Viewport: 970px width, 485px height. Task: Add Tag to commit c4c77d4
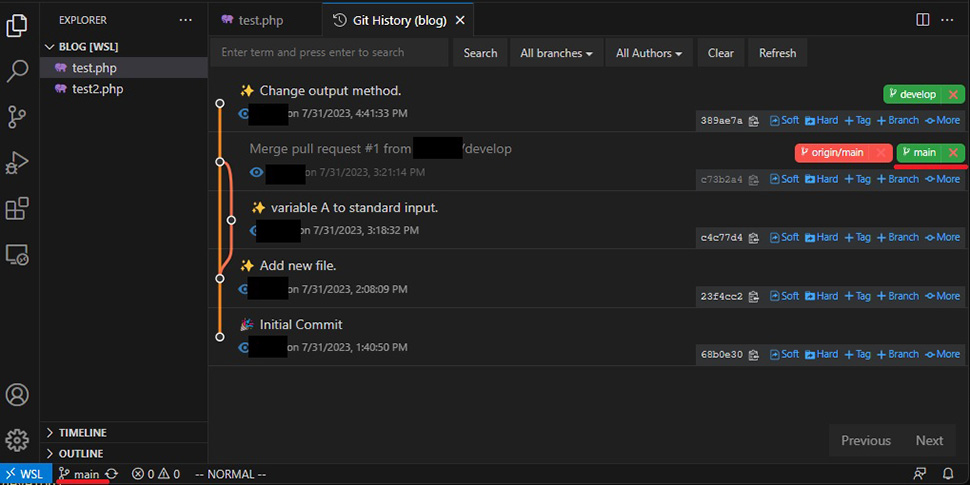click(x=858, y=237)
